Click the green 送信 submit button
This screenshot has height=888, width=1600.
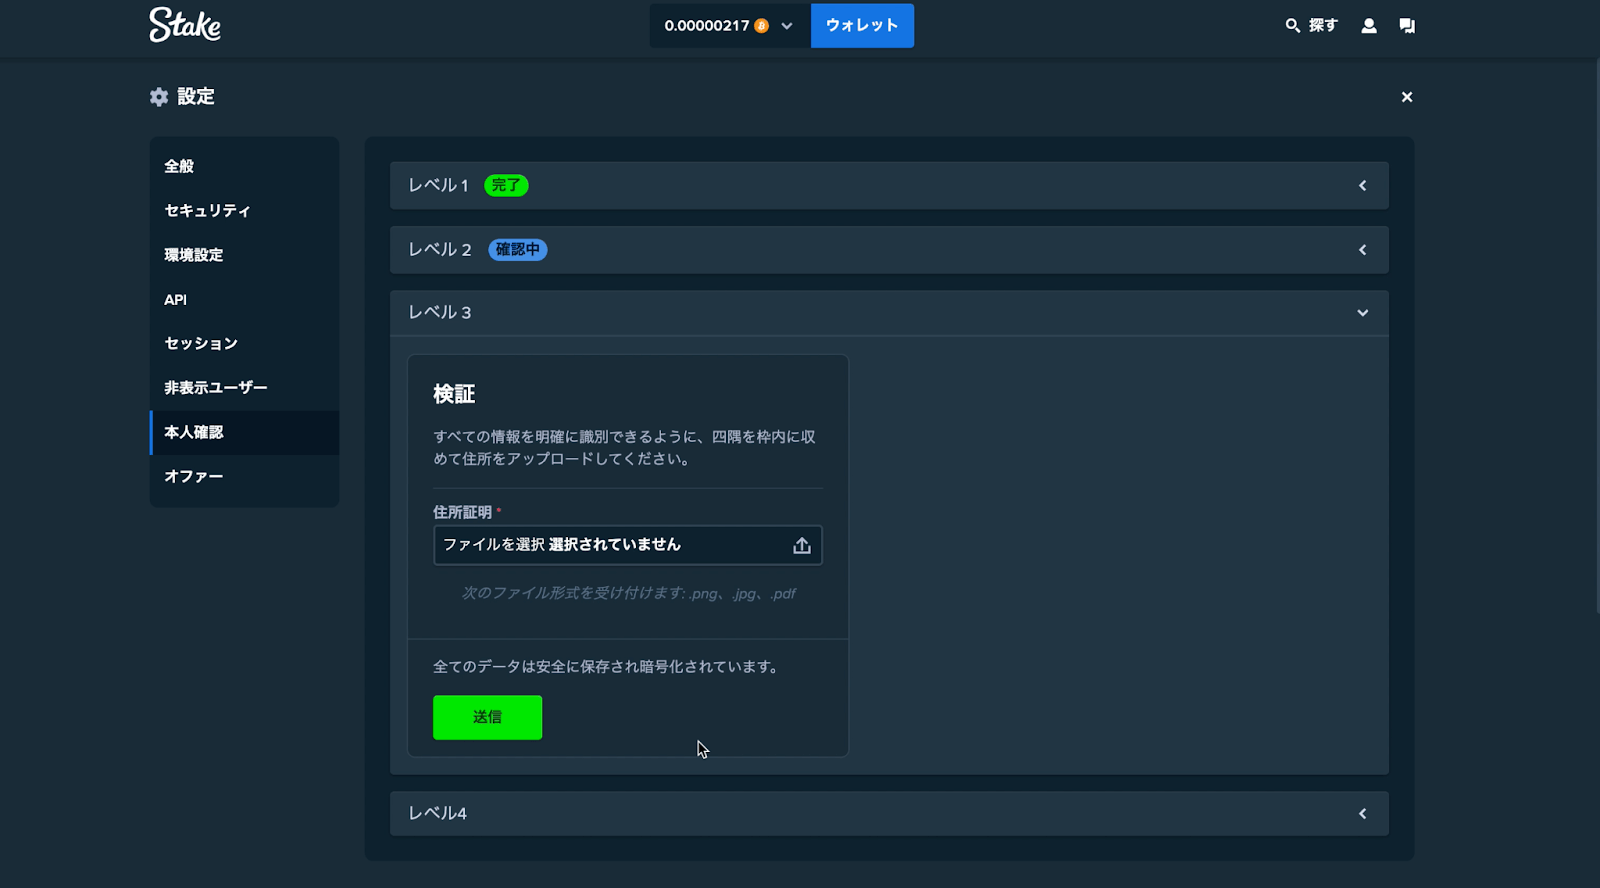click(487, 717)
